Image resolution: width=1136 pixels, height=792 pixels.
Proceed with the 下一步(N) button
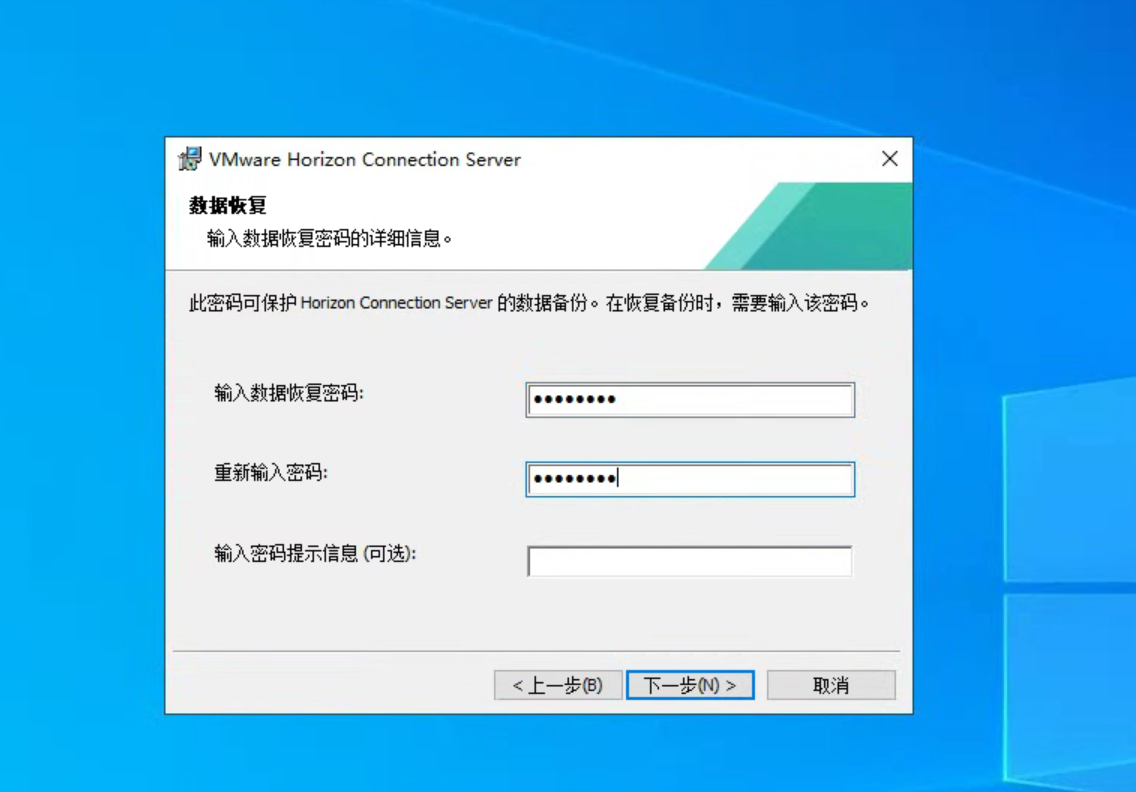pyautogui.click(x=690, y=685)
